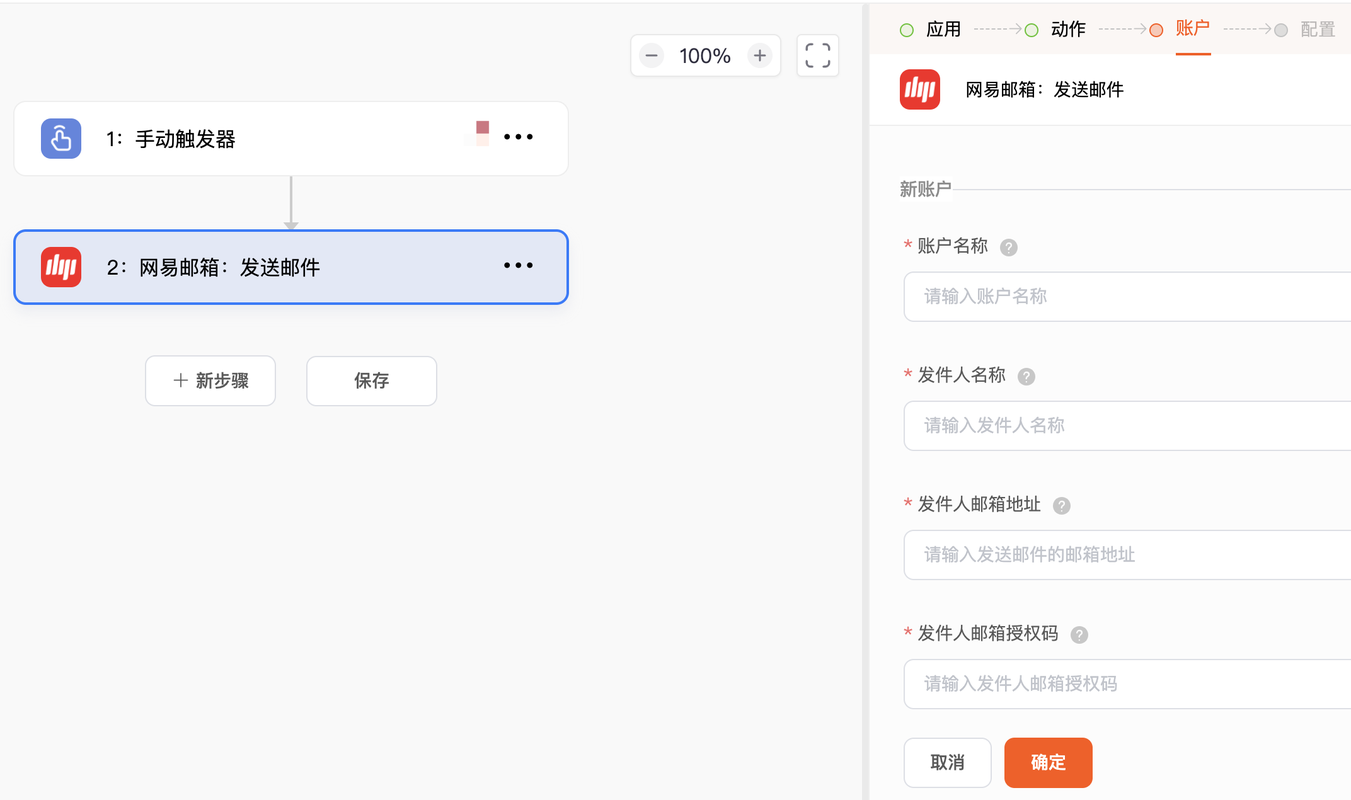The image size is (1351, 800).
Task: Click the 保存 button
Action: pos(371,381)
